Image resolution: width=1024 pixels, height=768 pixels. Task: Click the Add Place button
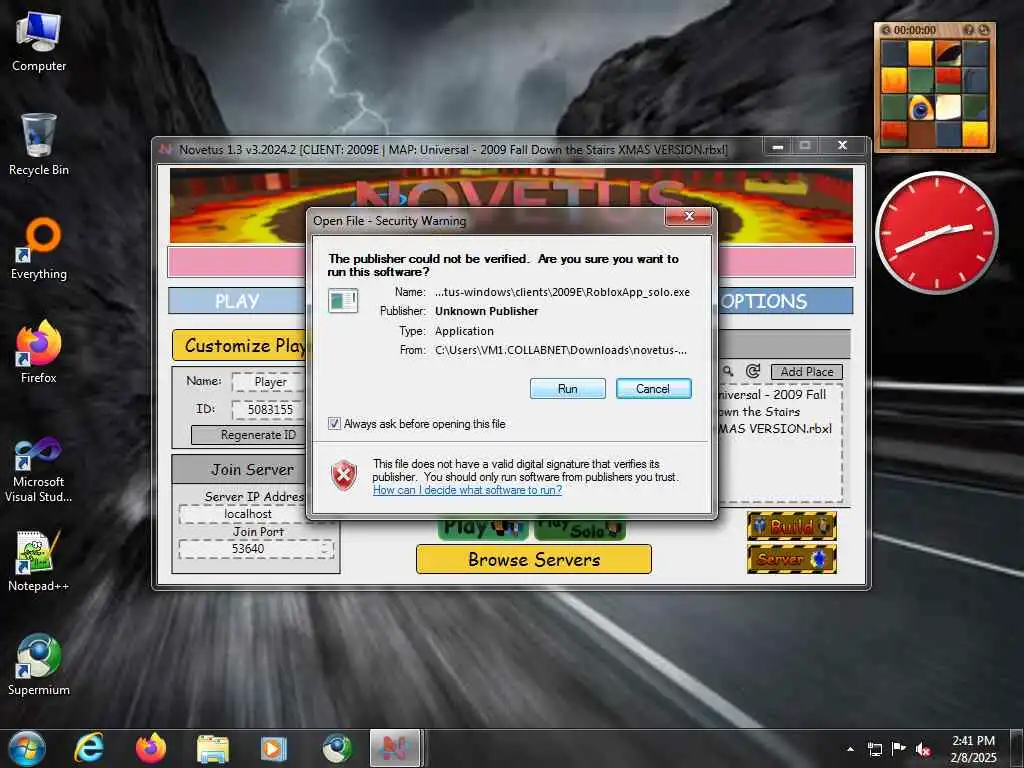click(807, 372)
